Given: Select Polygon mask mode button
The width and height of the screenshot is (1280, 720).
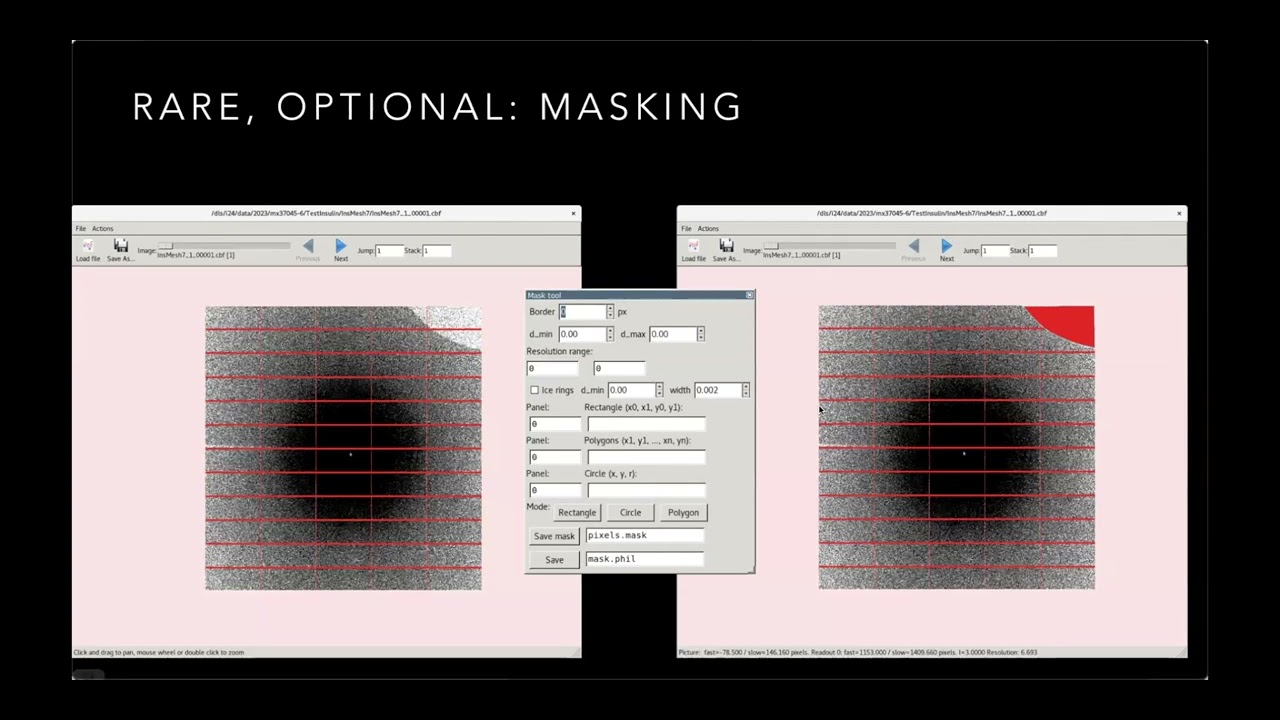Looking at the screenshot, I should (683, 513).
